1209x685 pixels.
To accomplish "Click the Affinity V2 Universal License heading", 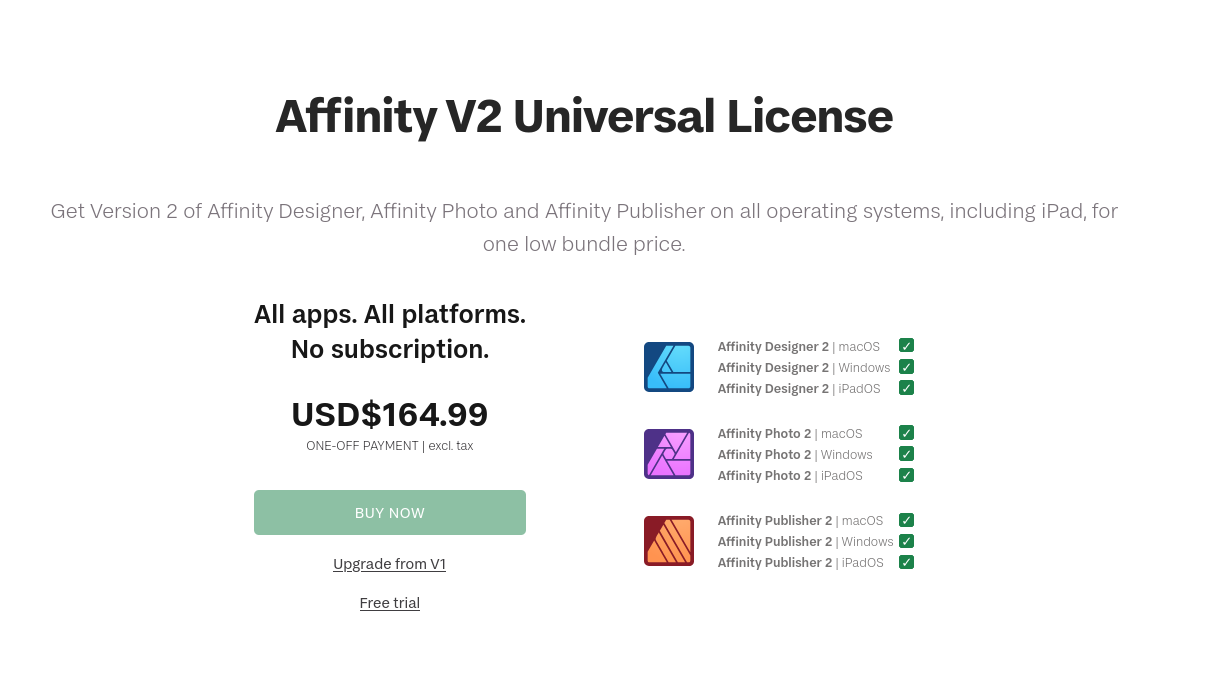I will click(x=583, y=116).
